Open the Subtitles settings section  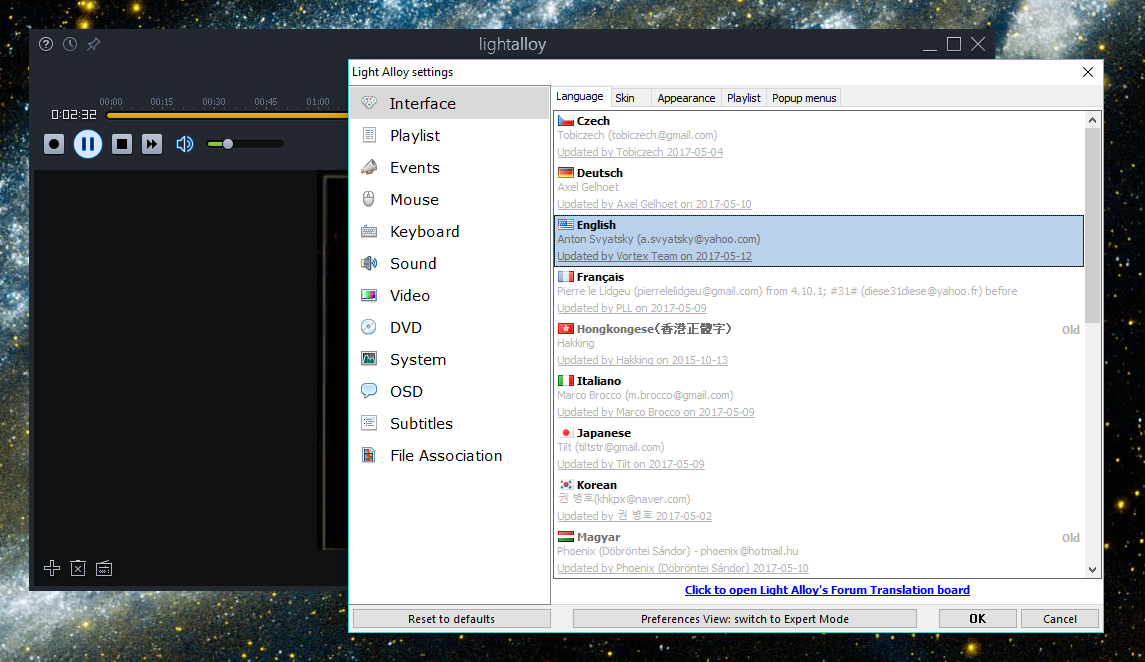(x=450, y=424)
